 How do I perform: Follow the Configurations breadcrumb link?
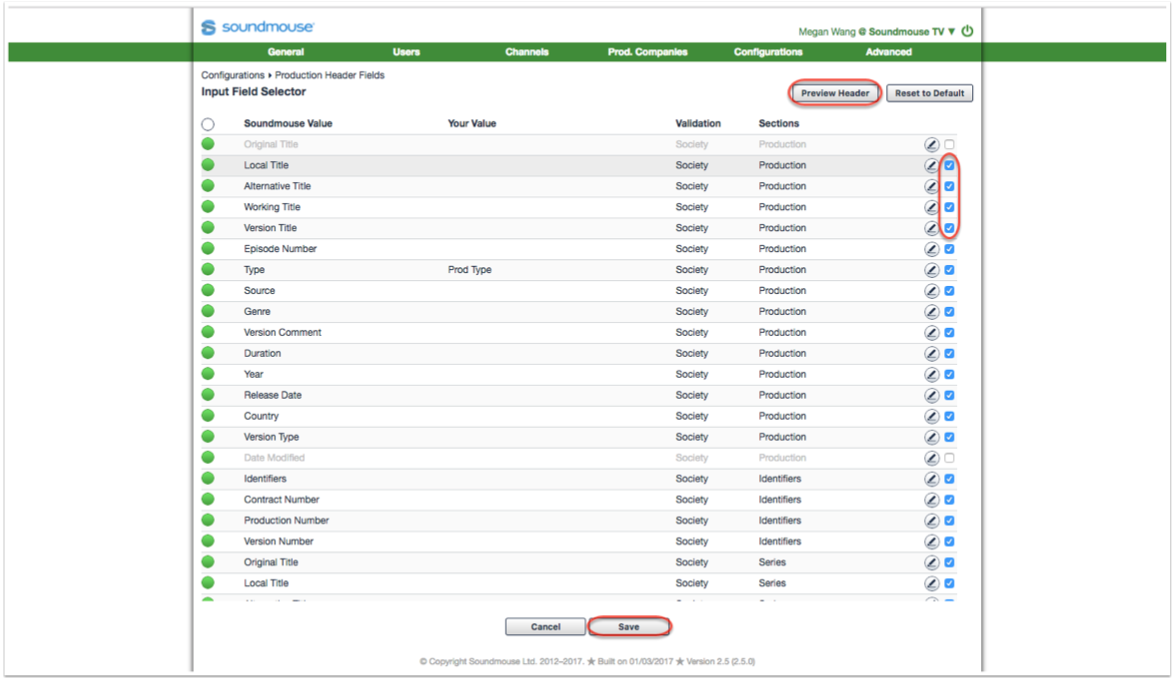(x=232, y=75)
